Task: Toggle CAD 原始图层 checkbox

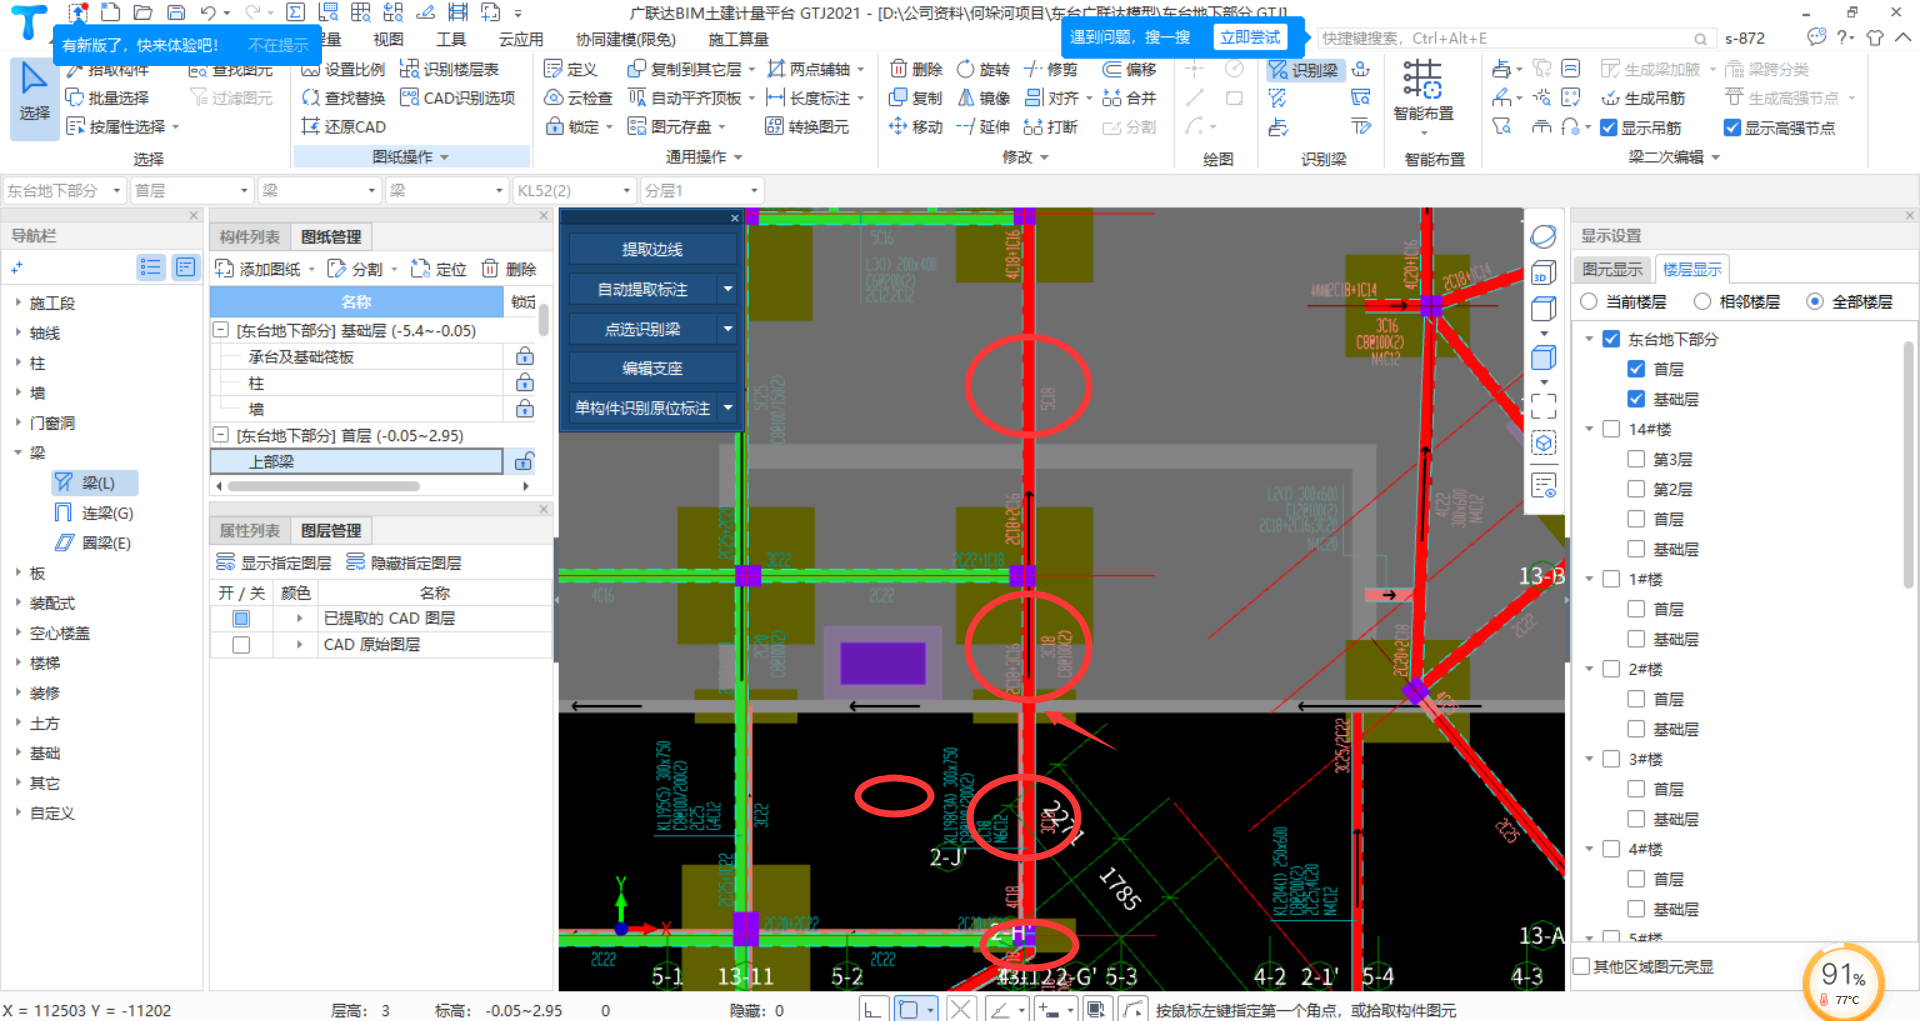Action: point(241,645)
